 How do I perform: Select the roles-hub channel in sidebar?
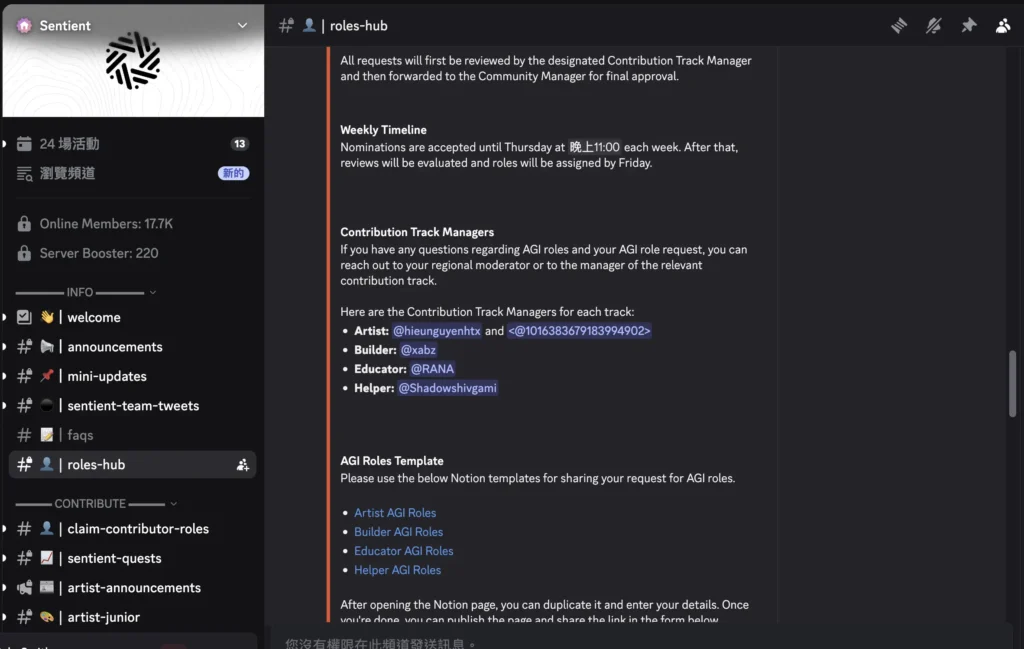pos(133,464)
